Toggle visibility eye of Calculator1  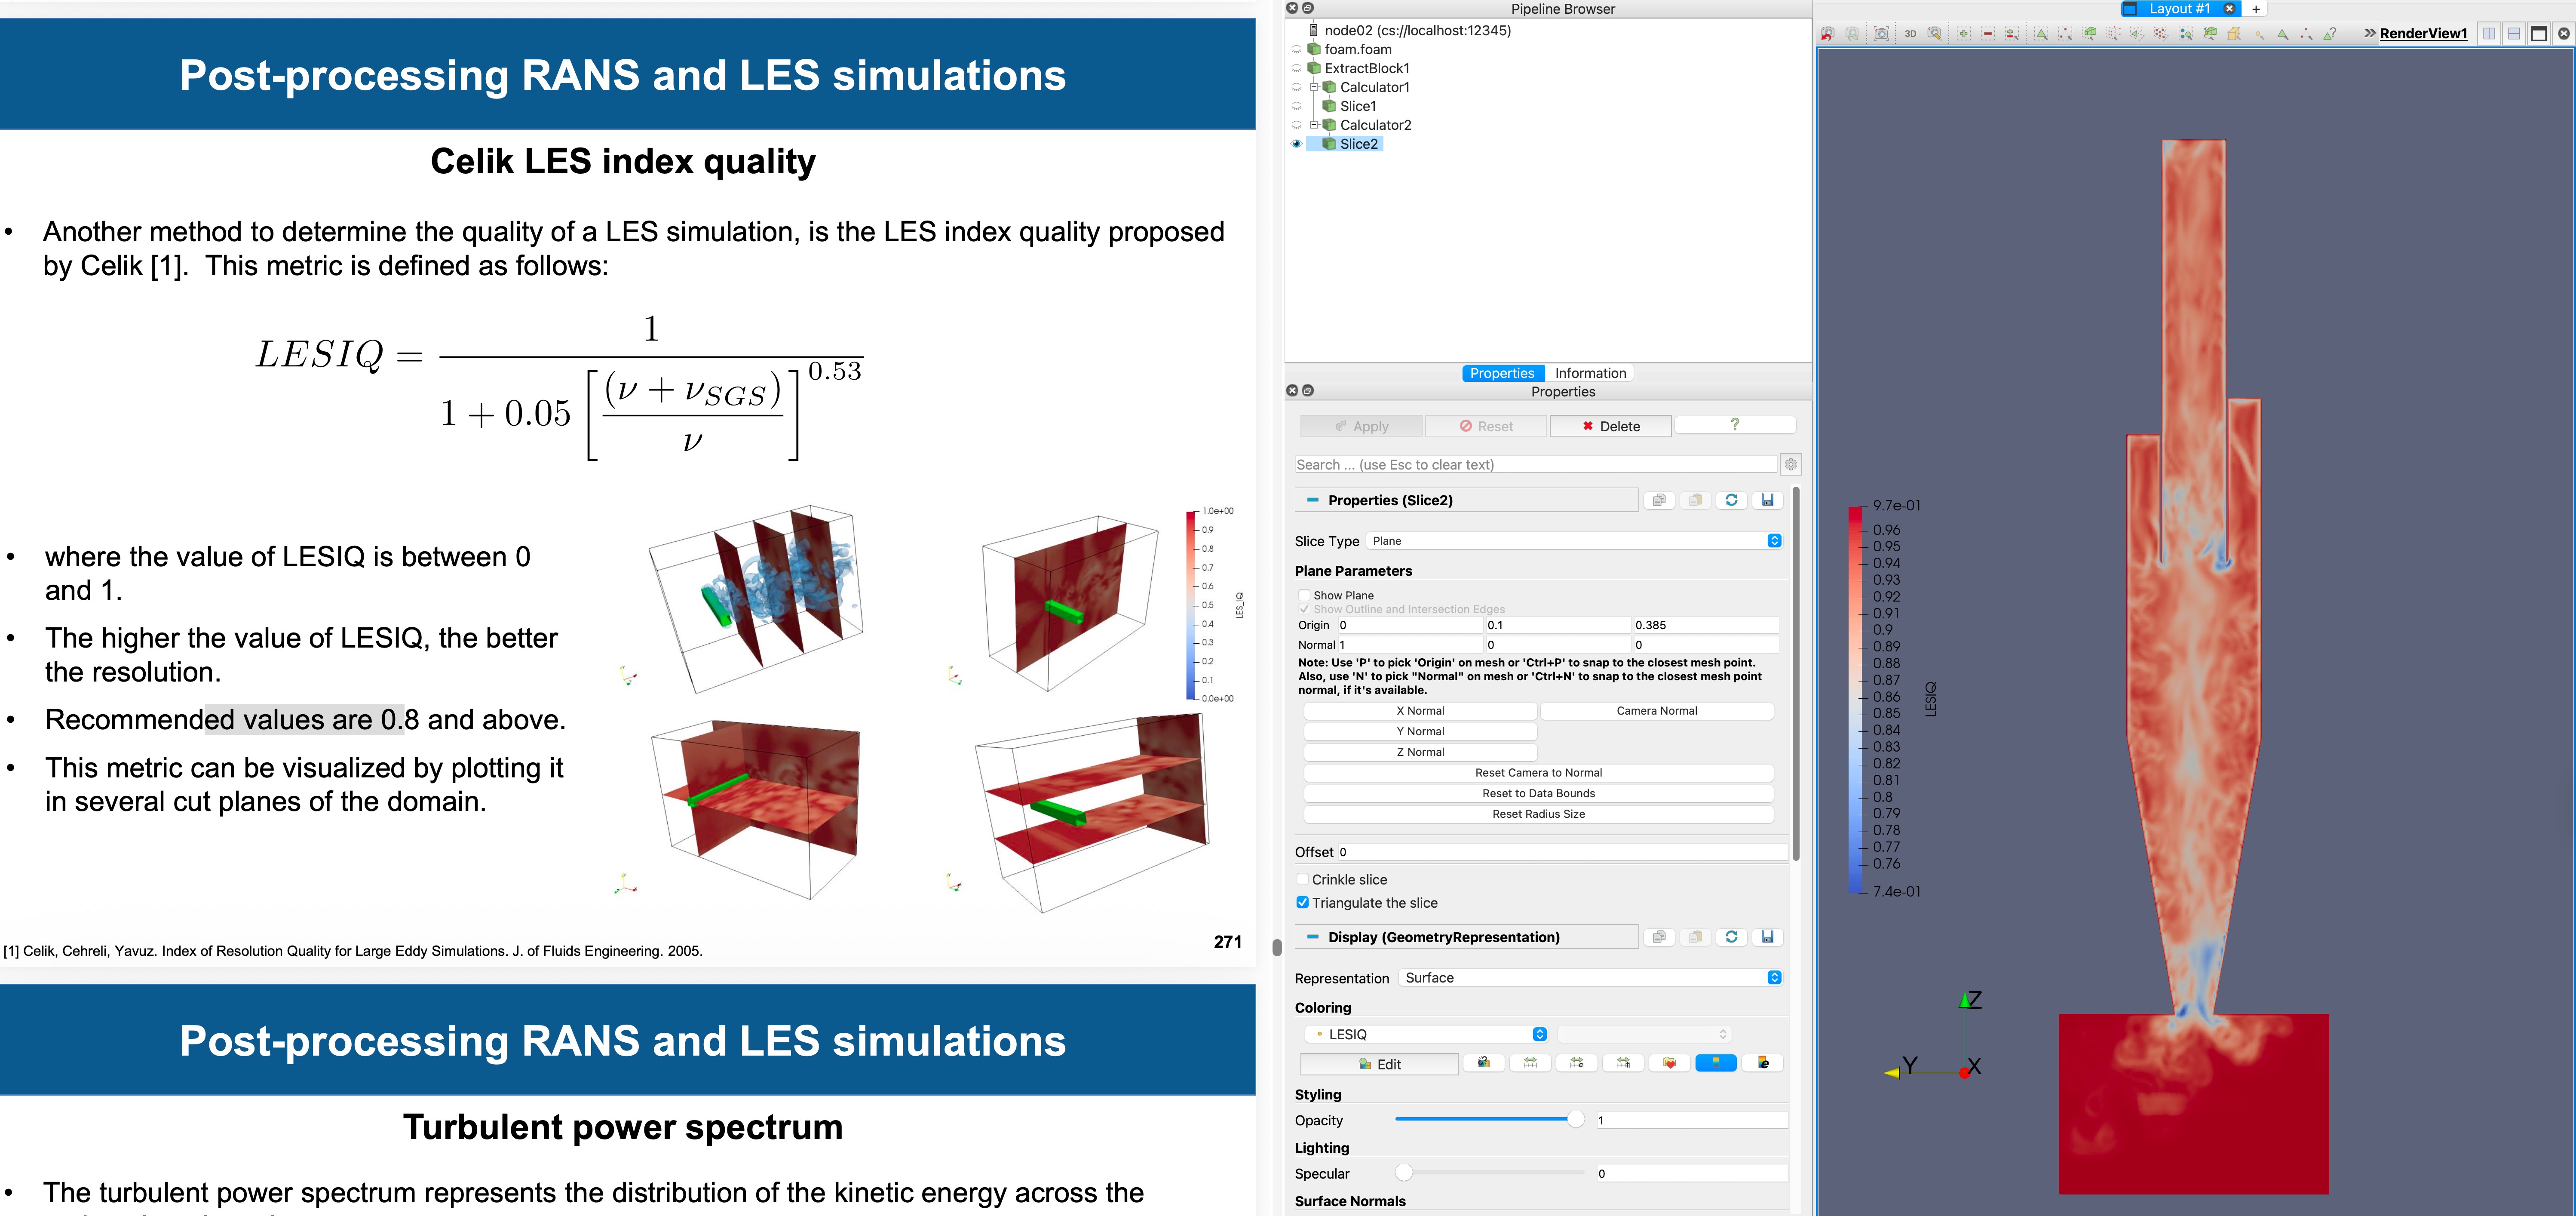pyautogui.click(x=1297, y=87)
